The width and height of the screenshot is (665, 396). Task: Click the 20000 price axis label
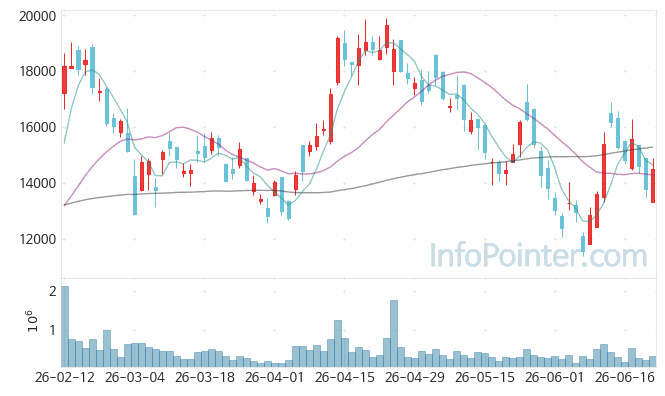[37, 16]
